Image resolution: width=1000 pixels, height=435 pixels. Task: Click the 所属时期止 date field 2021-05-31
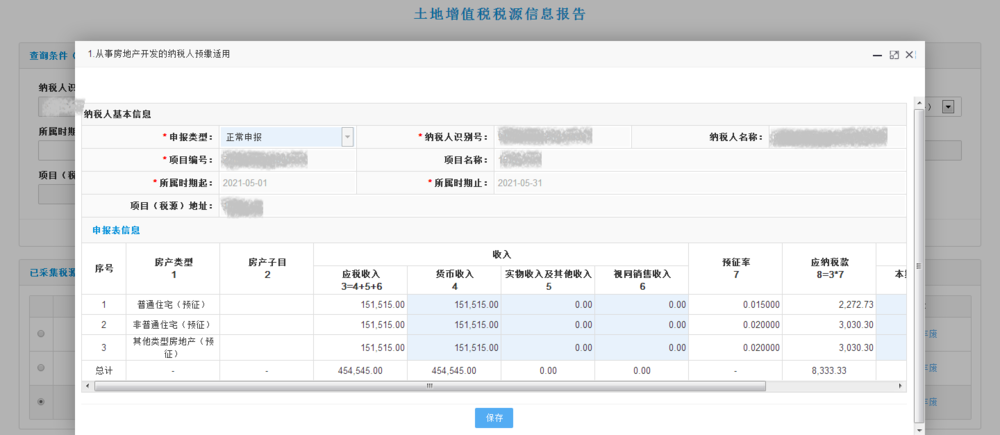pos(699,183)
